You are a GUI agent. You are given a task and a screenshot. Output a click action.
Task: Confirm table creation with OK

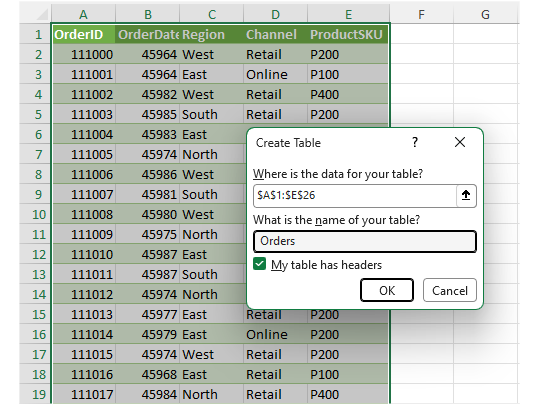(387, 290)
